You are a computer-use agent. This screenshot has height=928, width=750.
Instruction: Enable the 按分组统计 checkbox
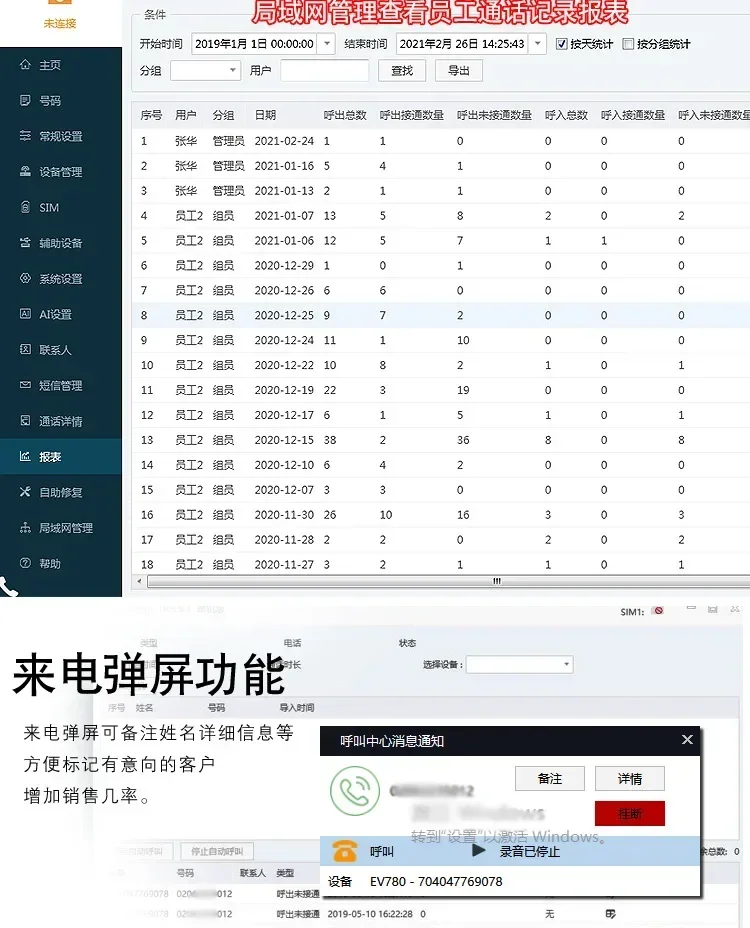628,44
